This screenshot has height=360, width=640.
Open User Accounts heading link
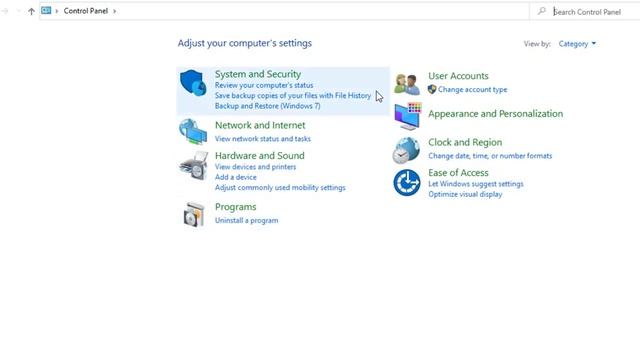point(458,76)
